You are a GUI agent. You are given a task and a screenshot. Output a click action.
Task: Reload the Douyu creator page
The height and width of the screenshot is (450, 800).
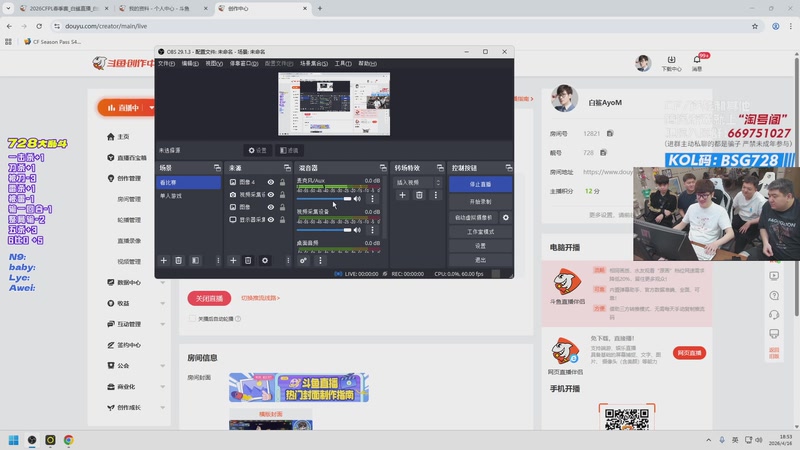click(x=39, y=26)
